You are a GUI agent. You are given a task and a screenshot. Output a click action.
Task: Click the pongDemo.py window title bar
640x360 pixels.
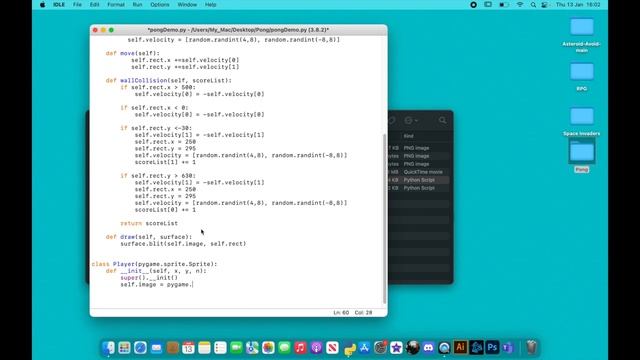(238, 30)
